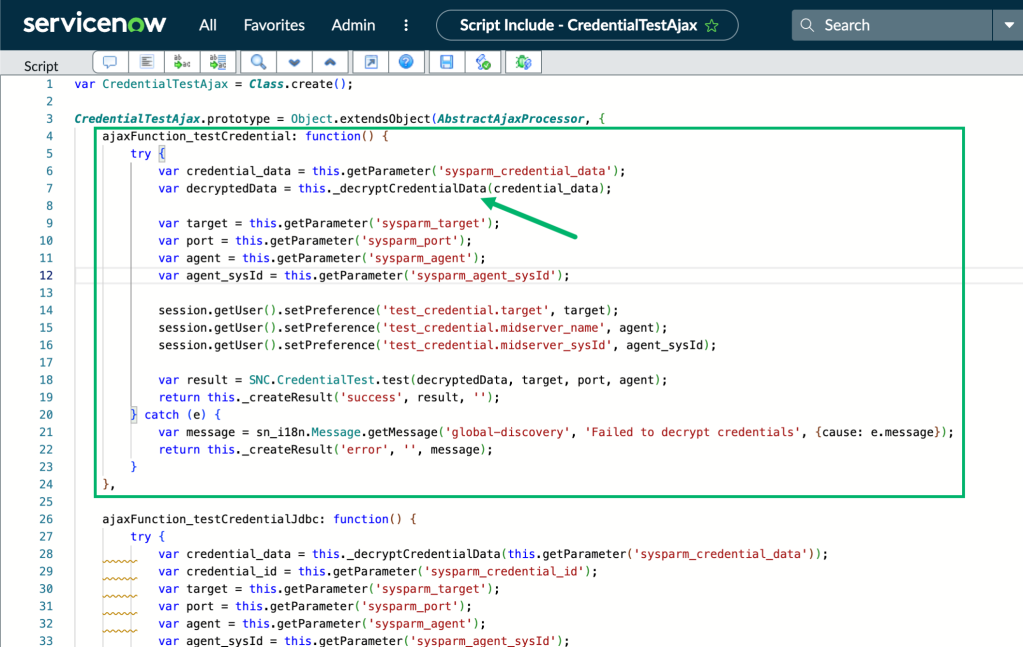Click 'success' string on line 19
The image size is (1023, 647).
(x=371, y=397)
